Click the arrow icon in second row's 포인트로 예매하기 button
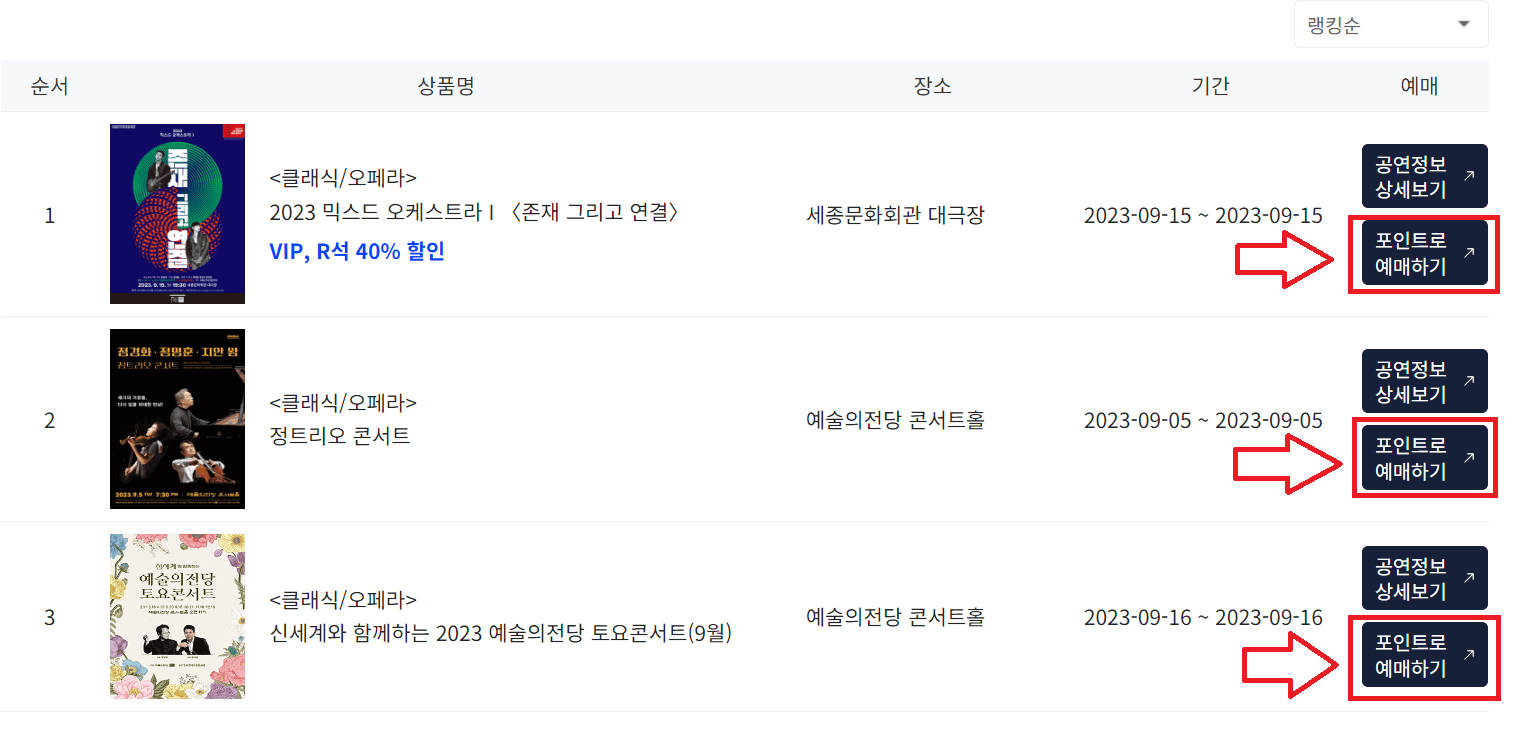Screen dimensions: 1521x731 1469,458
